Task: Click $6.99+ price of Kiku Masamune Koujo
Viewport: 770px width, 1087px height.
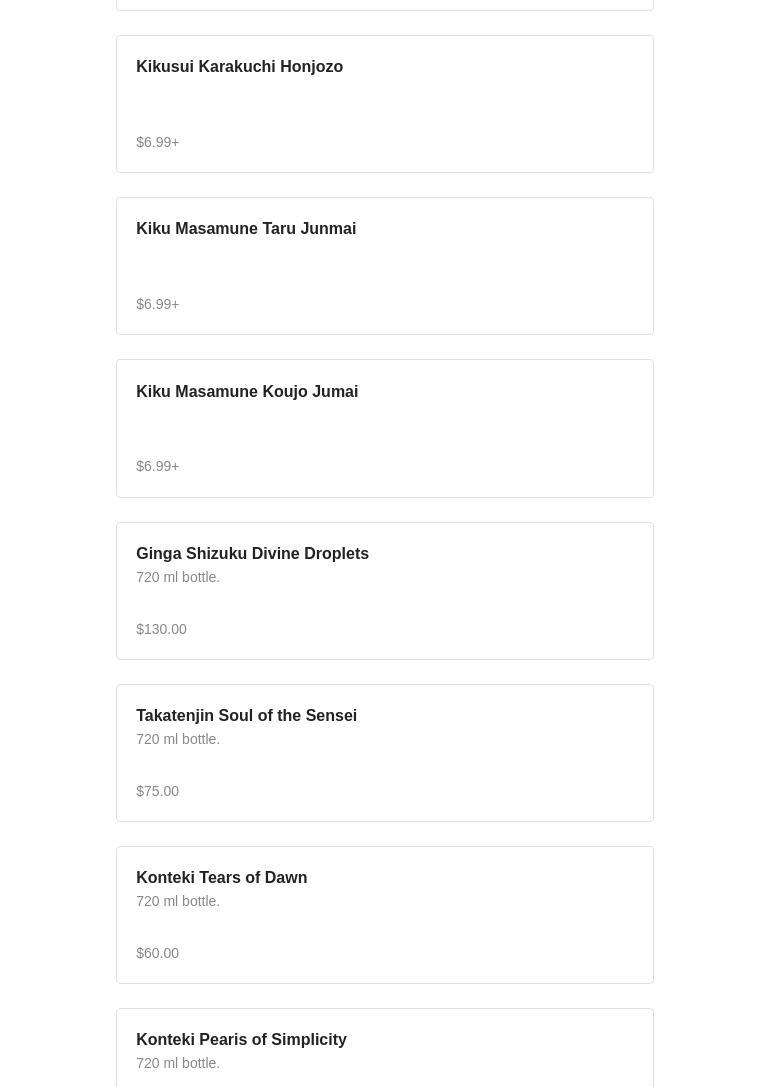Action: [x=158, y=467]
